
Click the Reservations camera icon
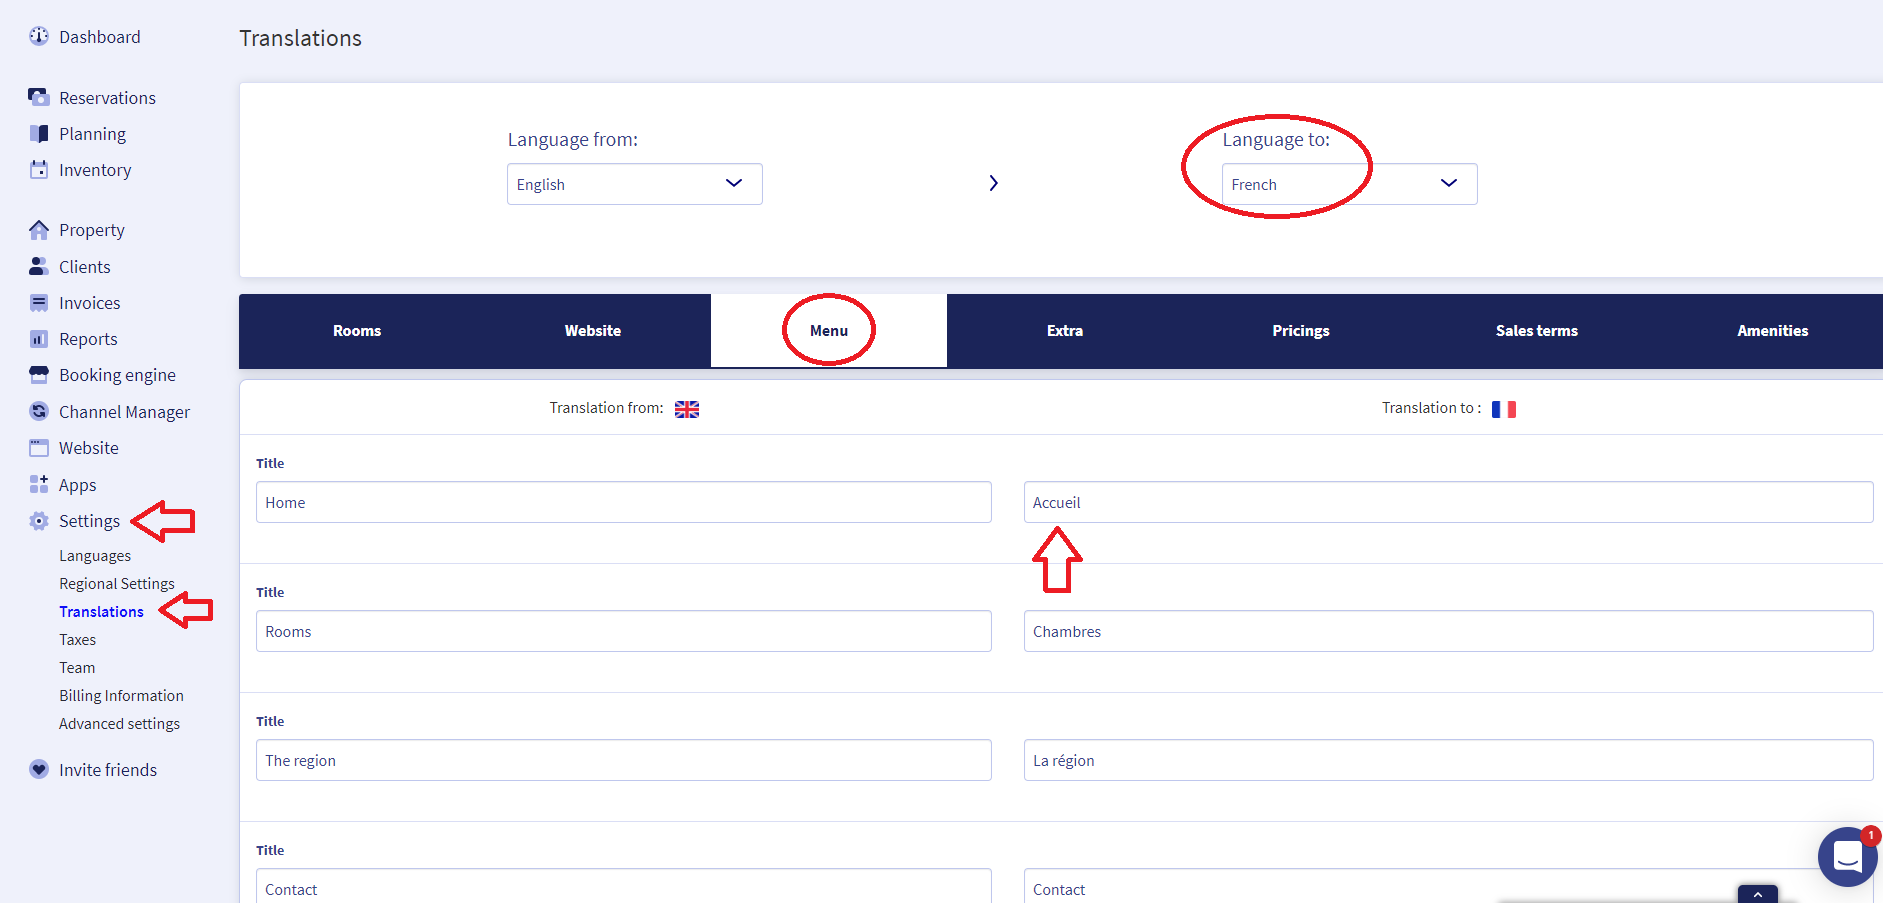coord(39,97)
